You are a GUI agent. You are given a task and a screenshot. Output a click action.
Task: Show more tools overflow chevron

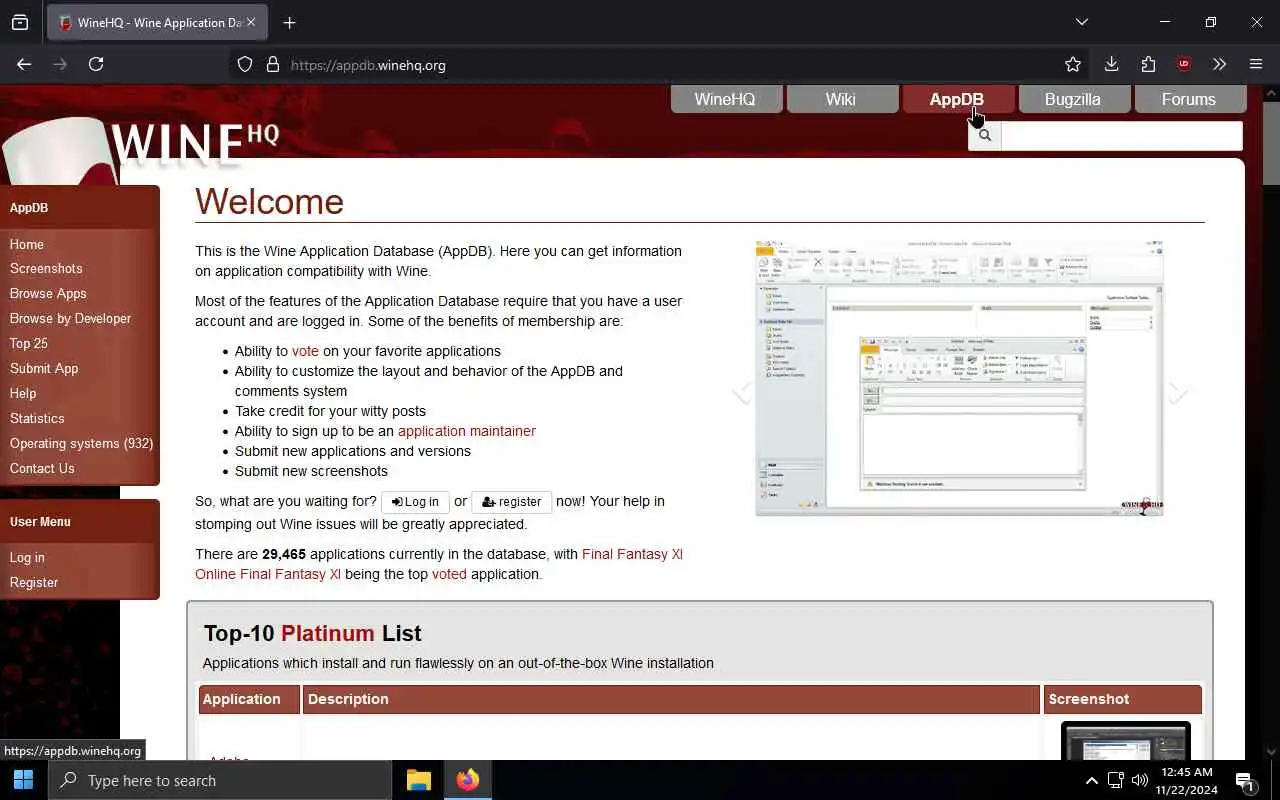tap(1219, 64)
